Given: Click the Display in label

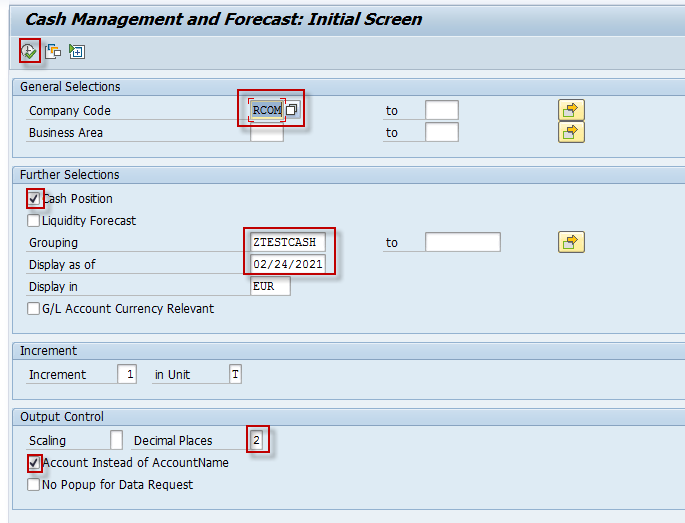Looking at the screenshot, I should pos(53,287).
